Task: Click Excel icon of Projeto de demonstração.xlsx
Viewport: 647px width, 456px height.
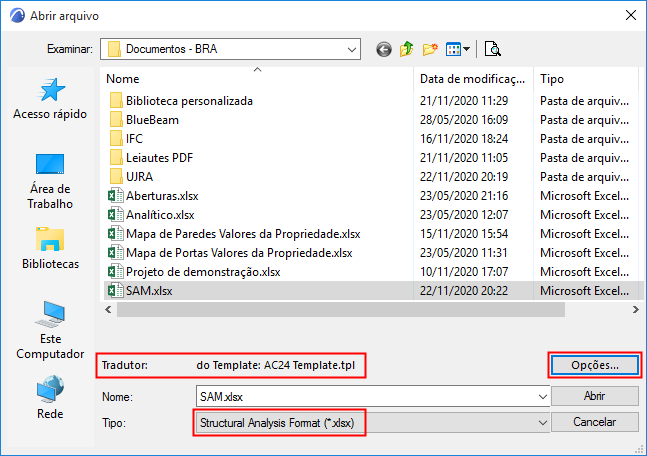Action: [116, 272]
